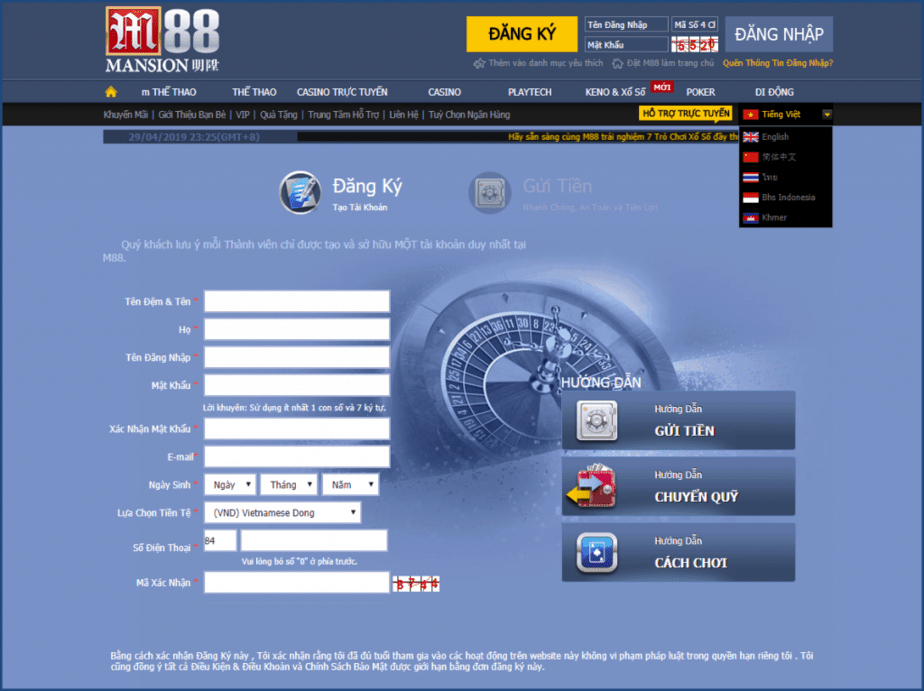Click the Đặt M88 làm trang chủ link

click(670, 63)
